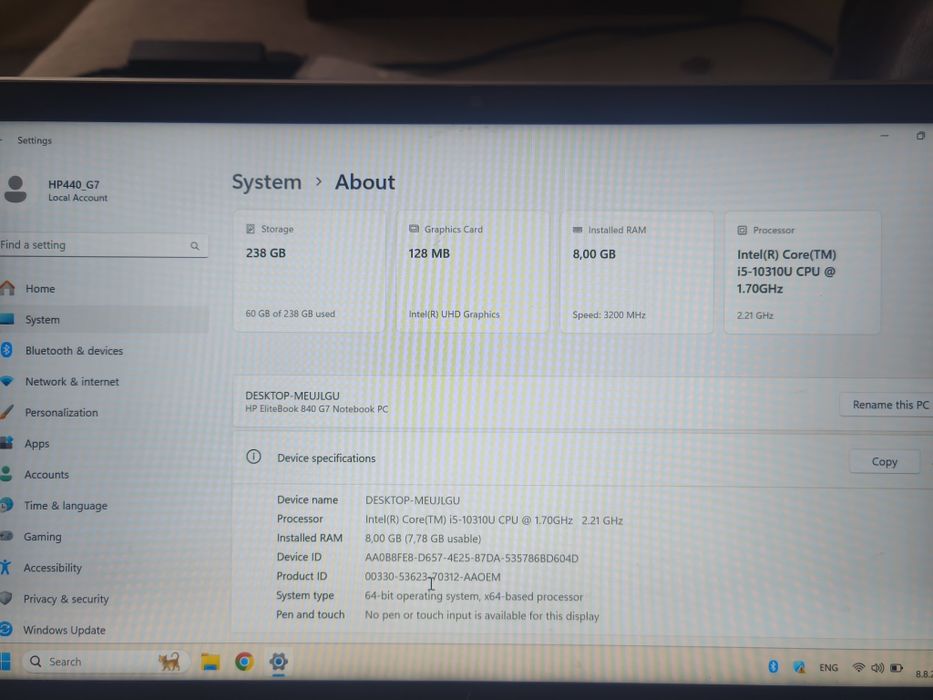This screenshot has height=700, width=933.
Task: Click the Installed RAM 8,00 GB card
Action: coord(636,272)
